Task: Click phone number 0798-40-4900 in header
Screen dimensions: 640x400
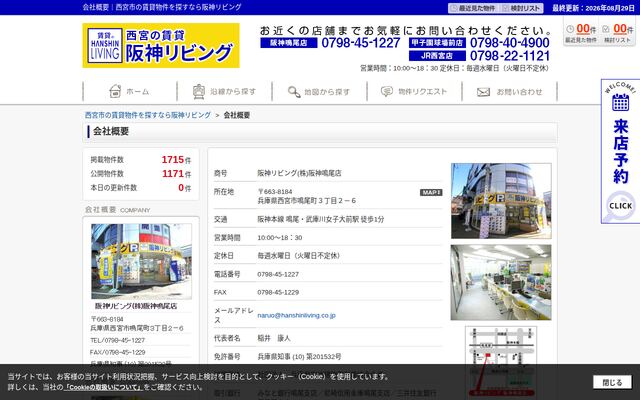Action: coord(509,43)
